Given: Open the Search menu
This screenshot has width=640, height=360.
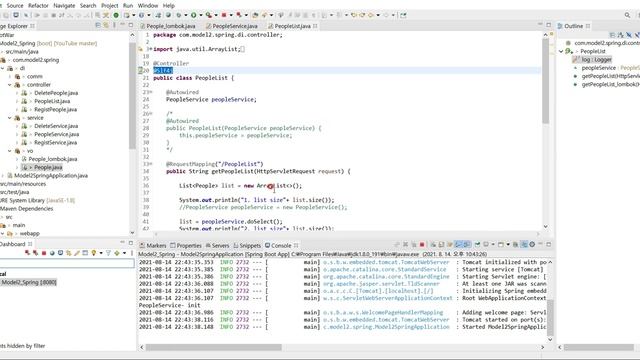Looking at the screenshot, I should tap(88, 6).
